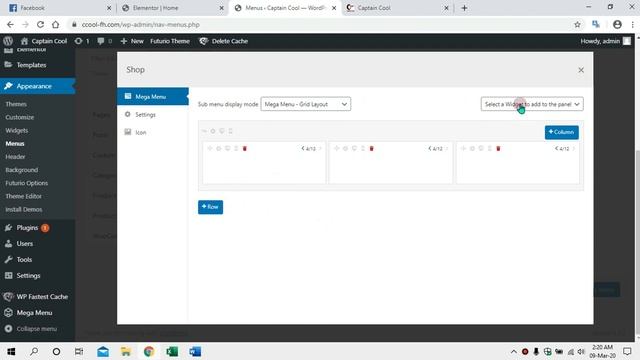Expand third column width with right arrow
The image size is (640, 360).
573,149
